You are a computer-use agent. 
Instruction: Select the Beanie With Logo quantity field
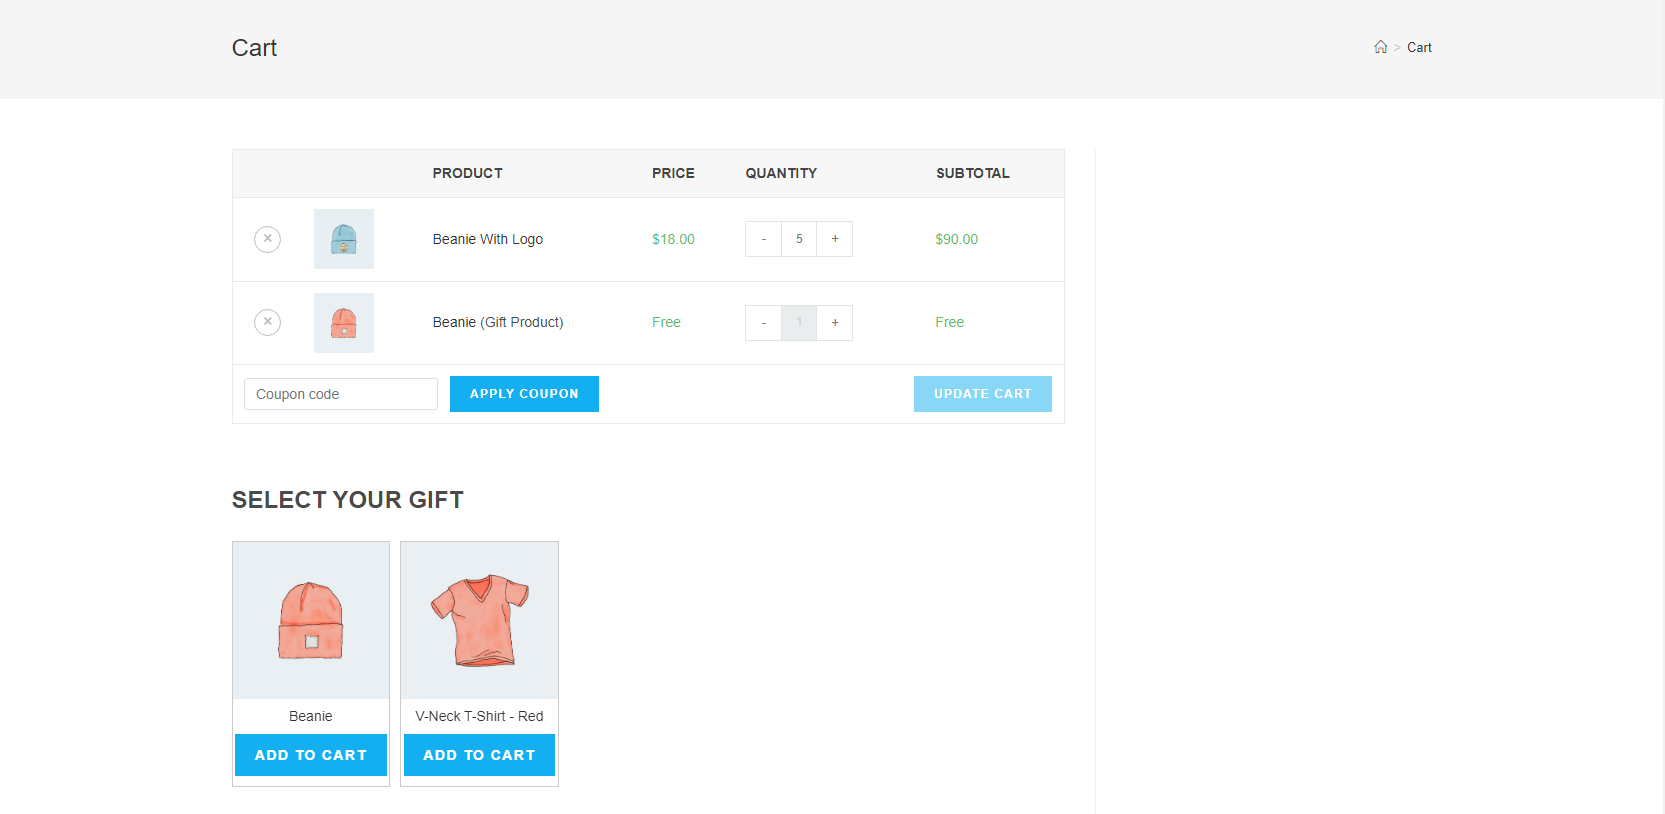click(x=799, y=239)
